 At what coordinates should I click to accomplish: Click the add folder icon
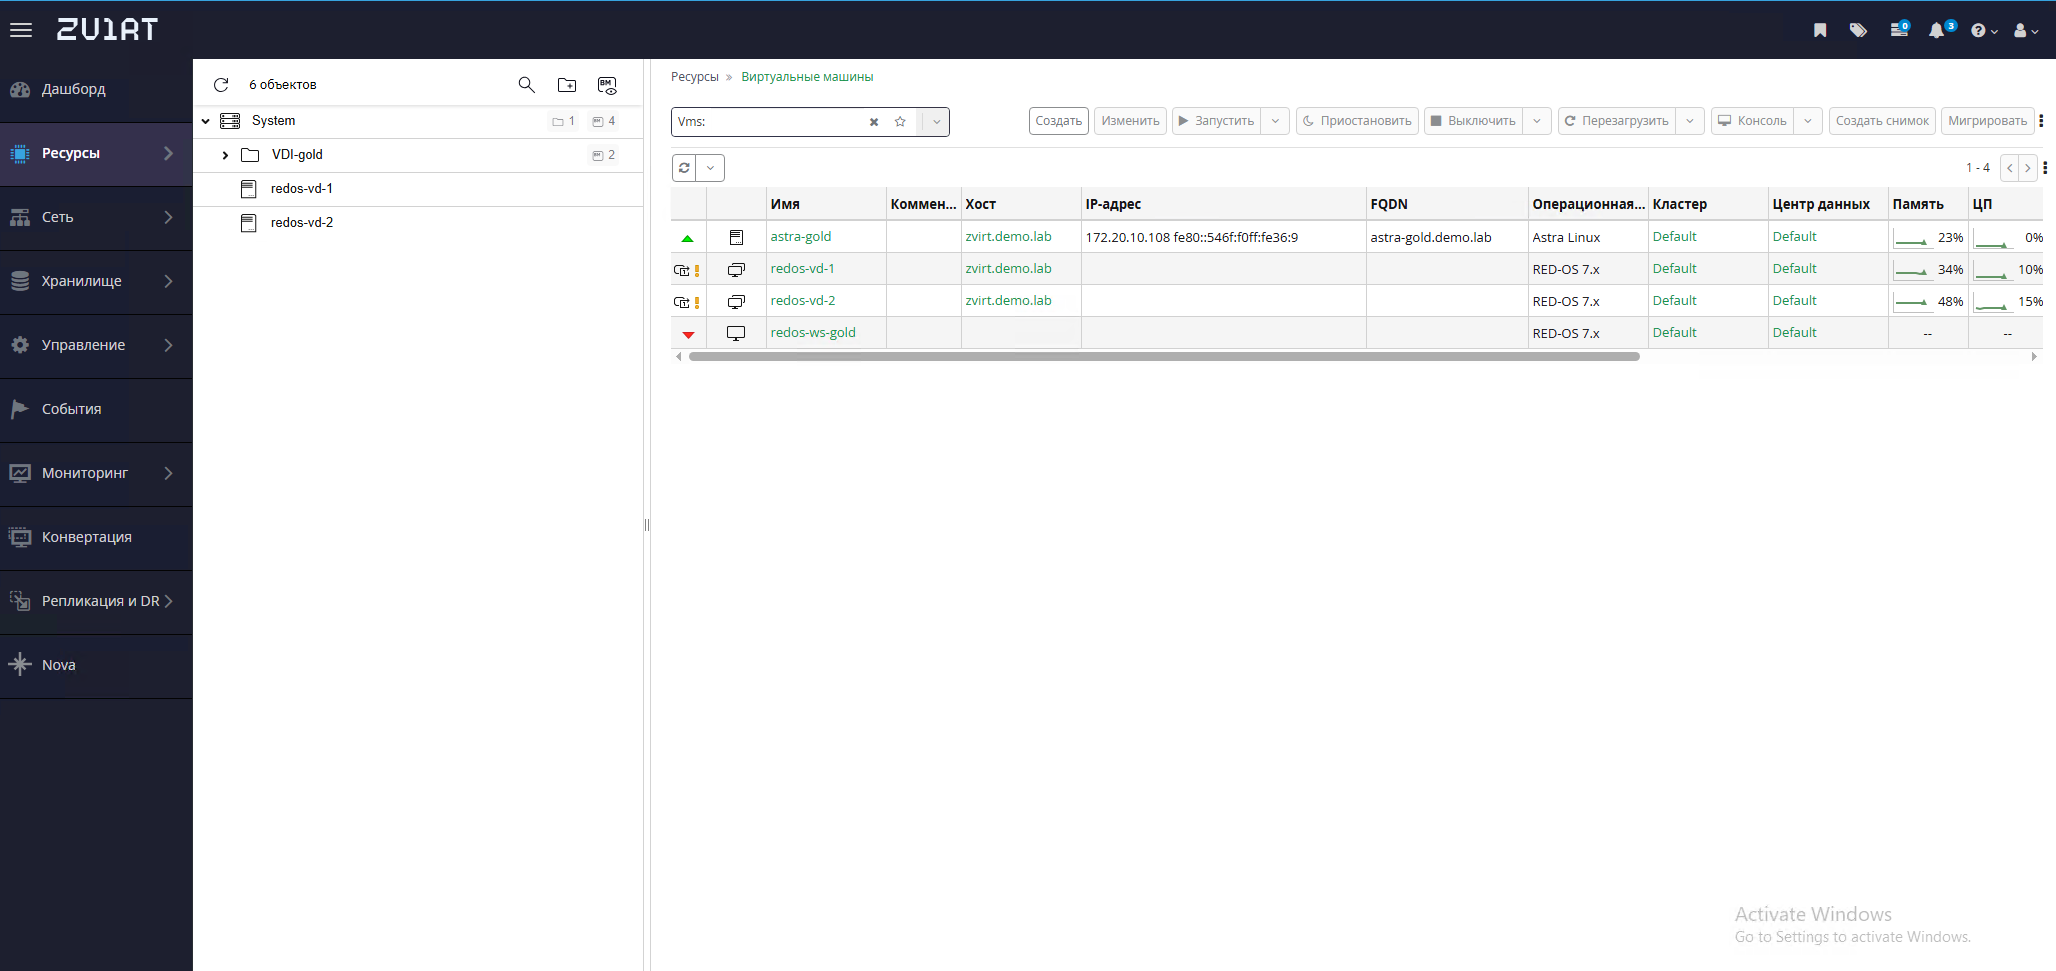(x=567, y=85)
